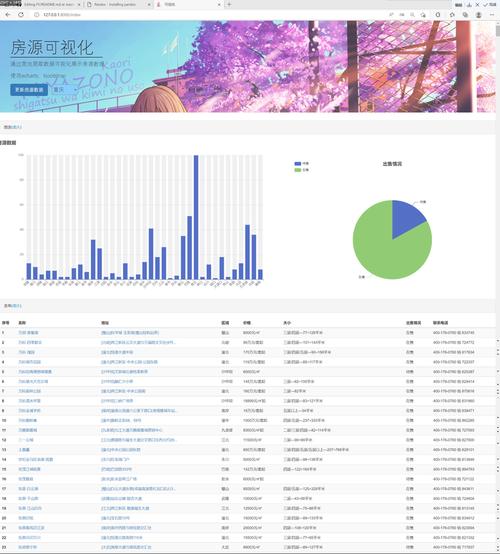Close the currently active third tab
This screenshot has height=554, width=500.
coord(219,5)
